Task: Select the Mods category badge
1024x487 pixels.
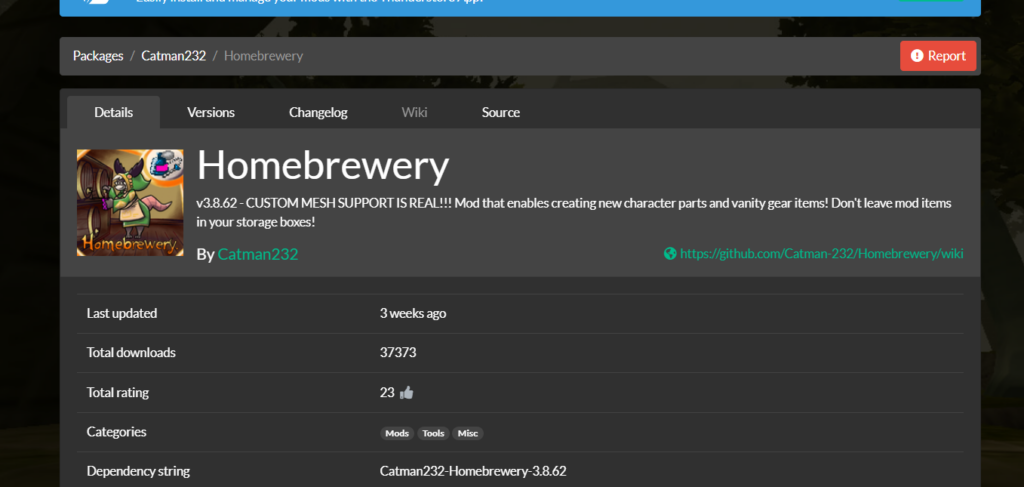Action: coord(397,433)
